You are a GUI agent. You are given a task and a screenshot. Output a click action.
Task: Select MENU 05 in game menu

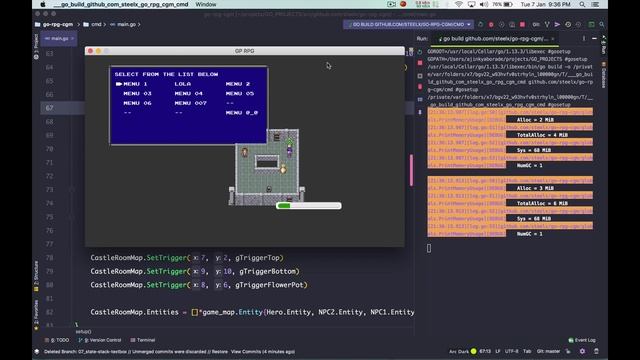240,93
